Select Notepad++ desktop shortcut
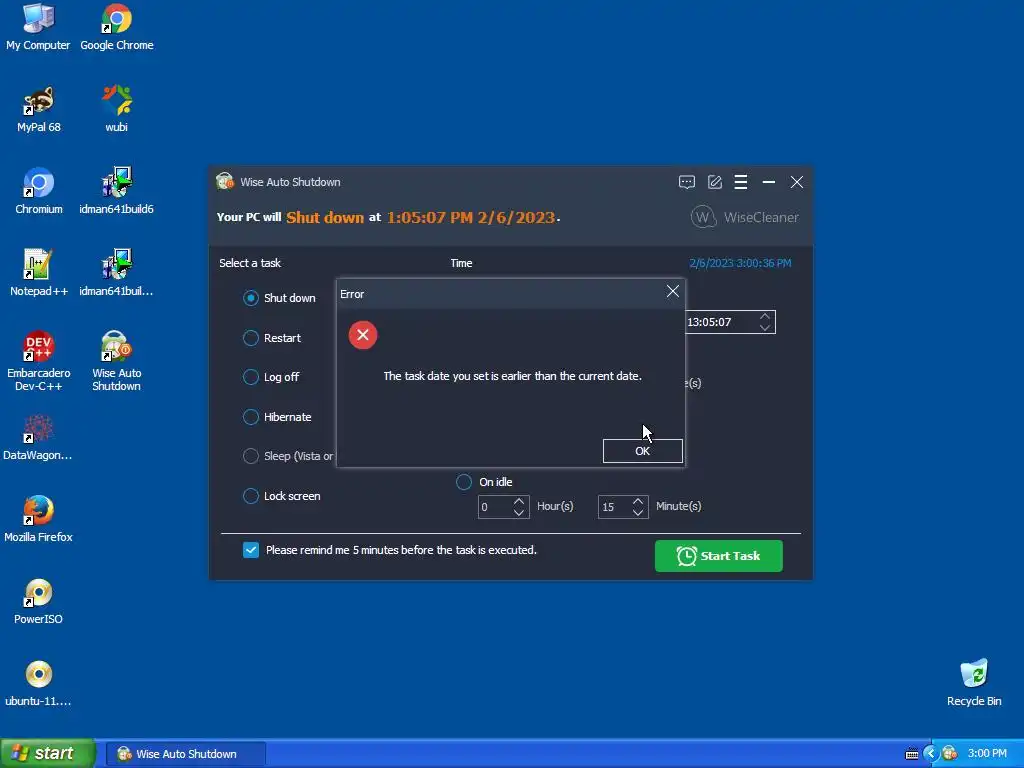The width and height of the screenshot is (1024, 768). tap(39, 273)
